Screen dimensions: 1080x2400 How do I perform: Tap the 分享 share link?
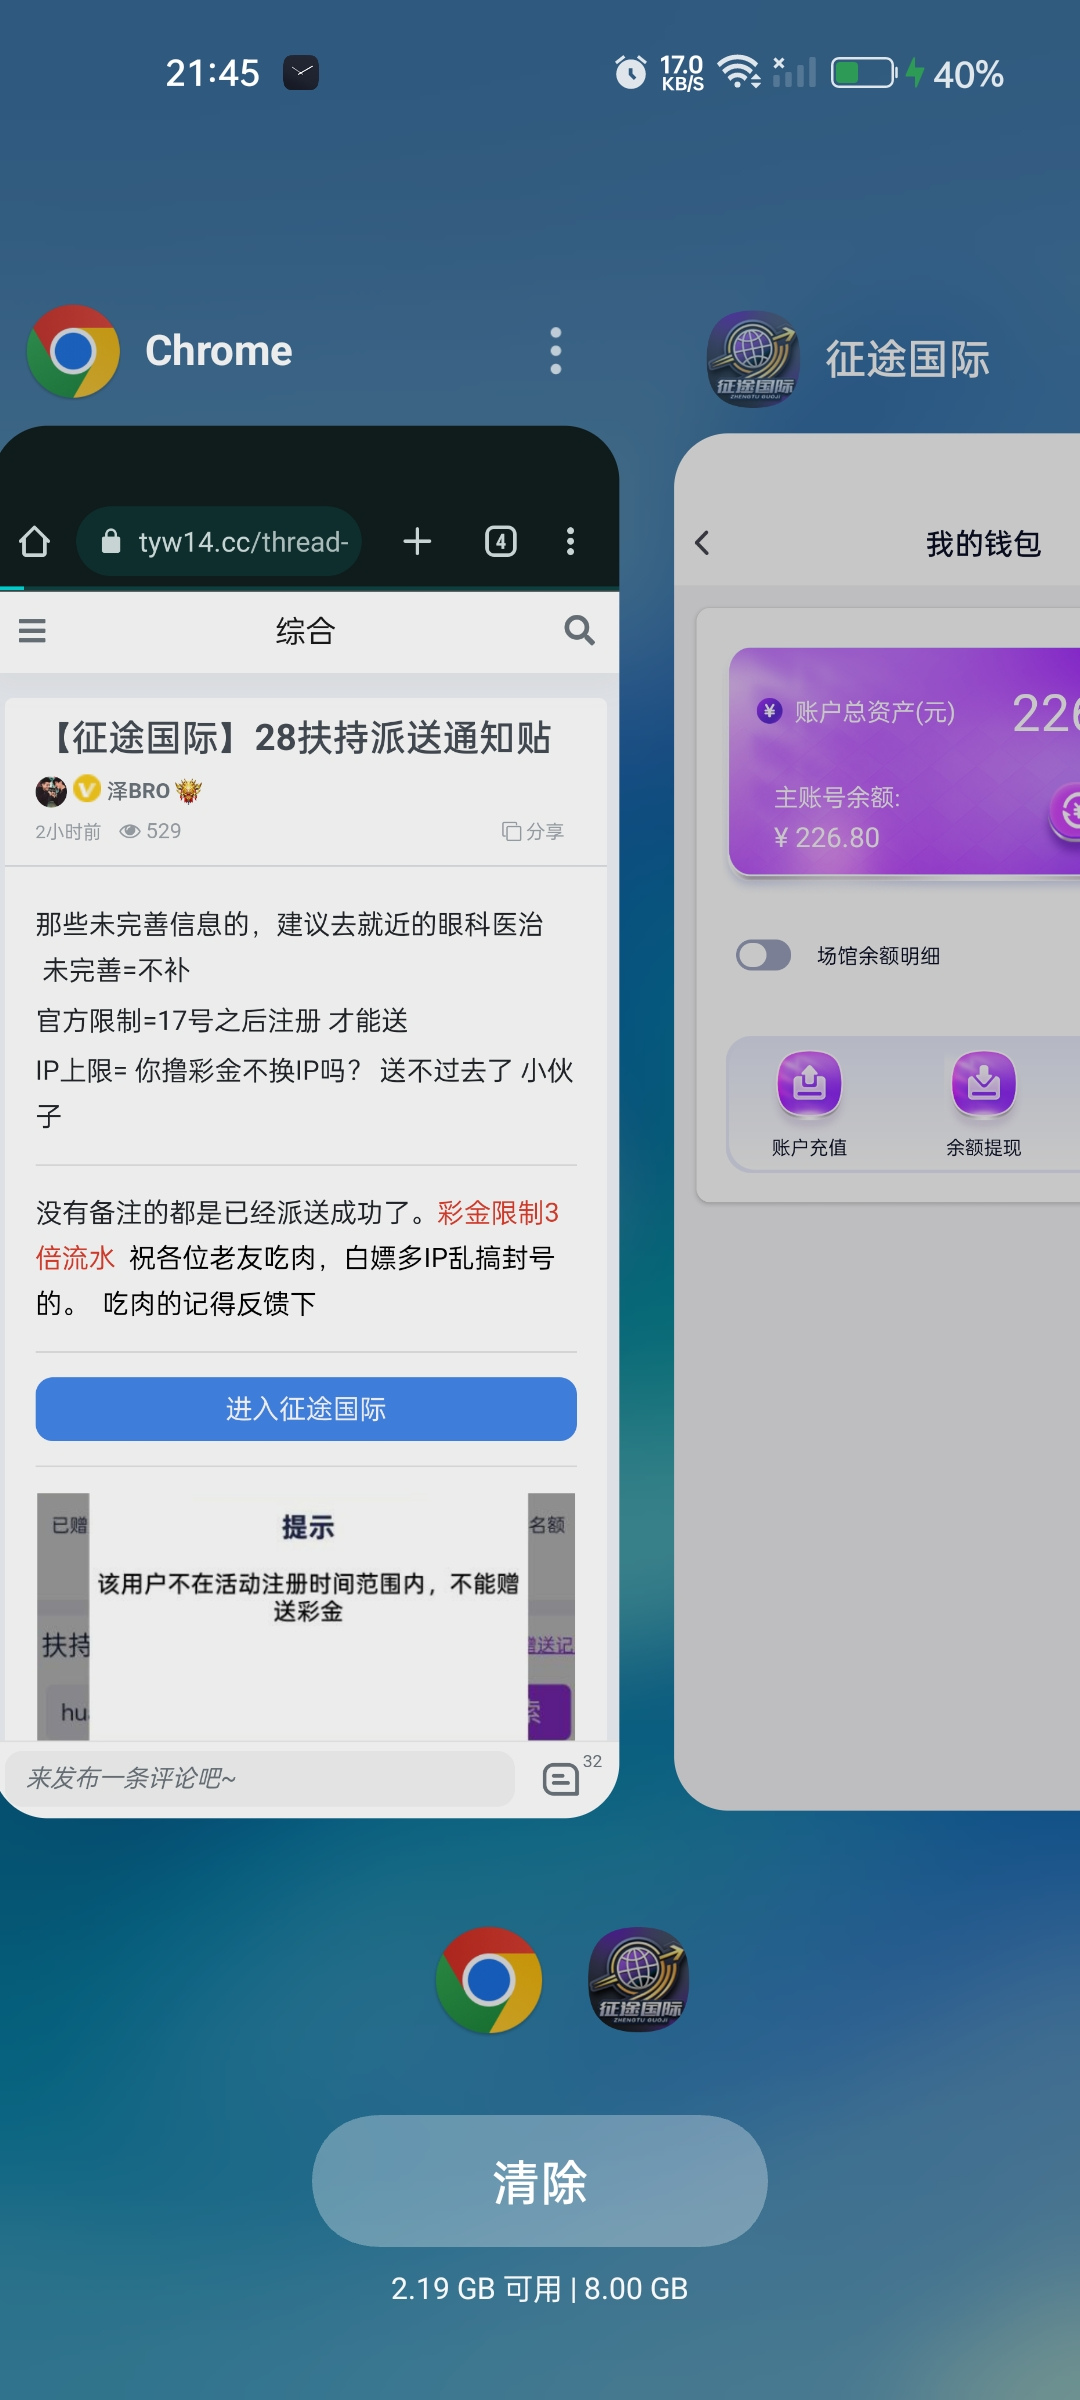click(533, 832)
